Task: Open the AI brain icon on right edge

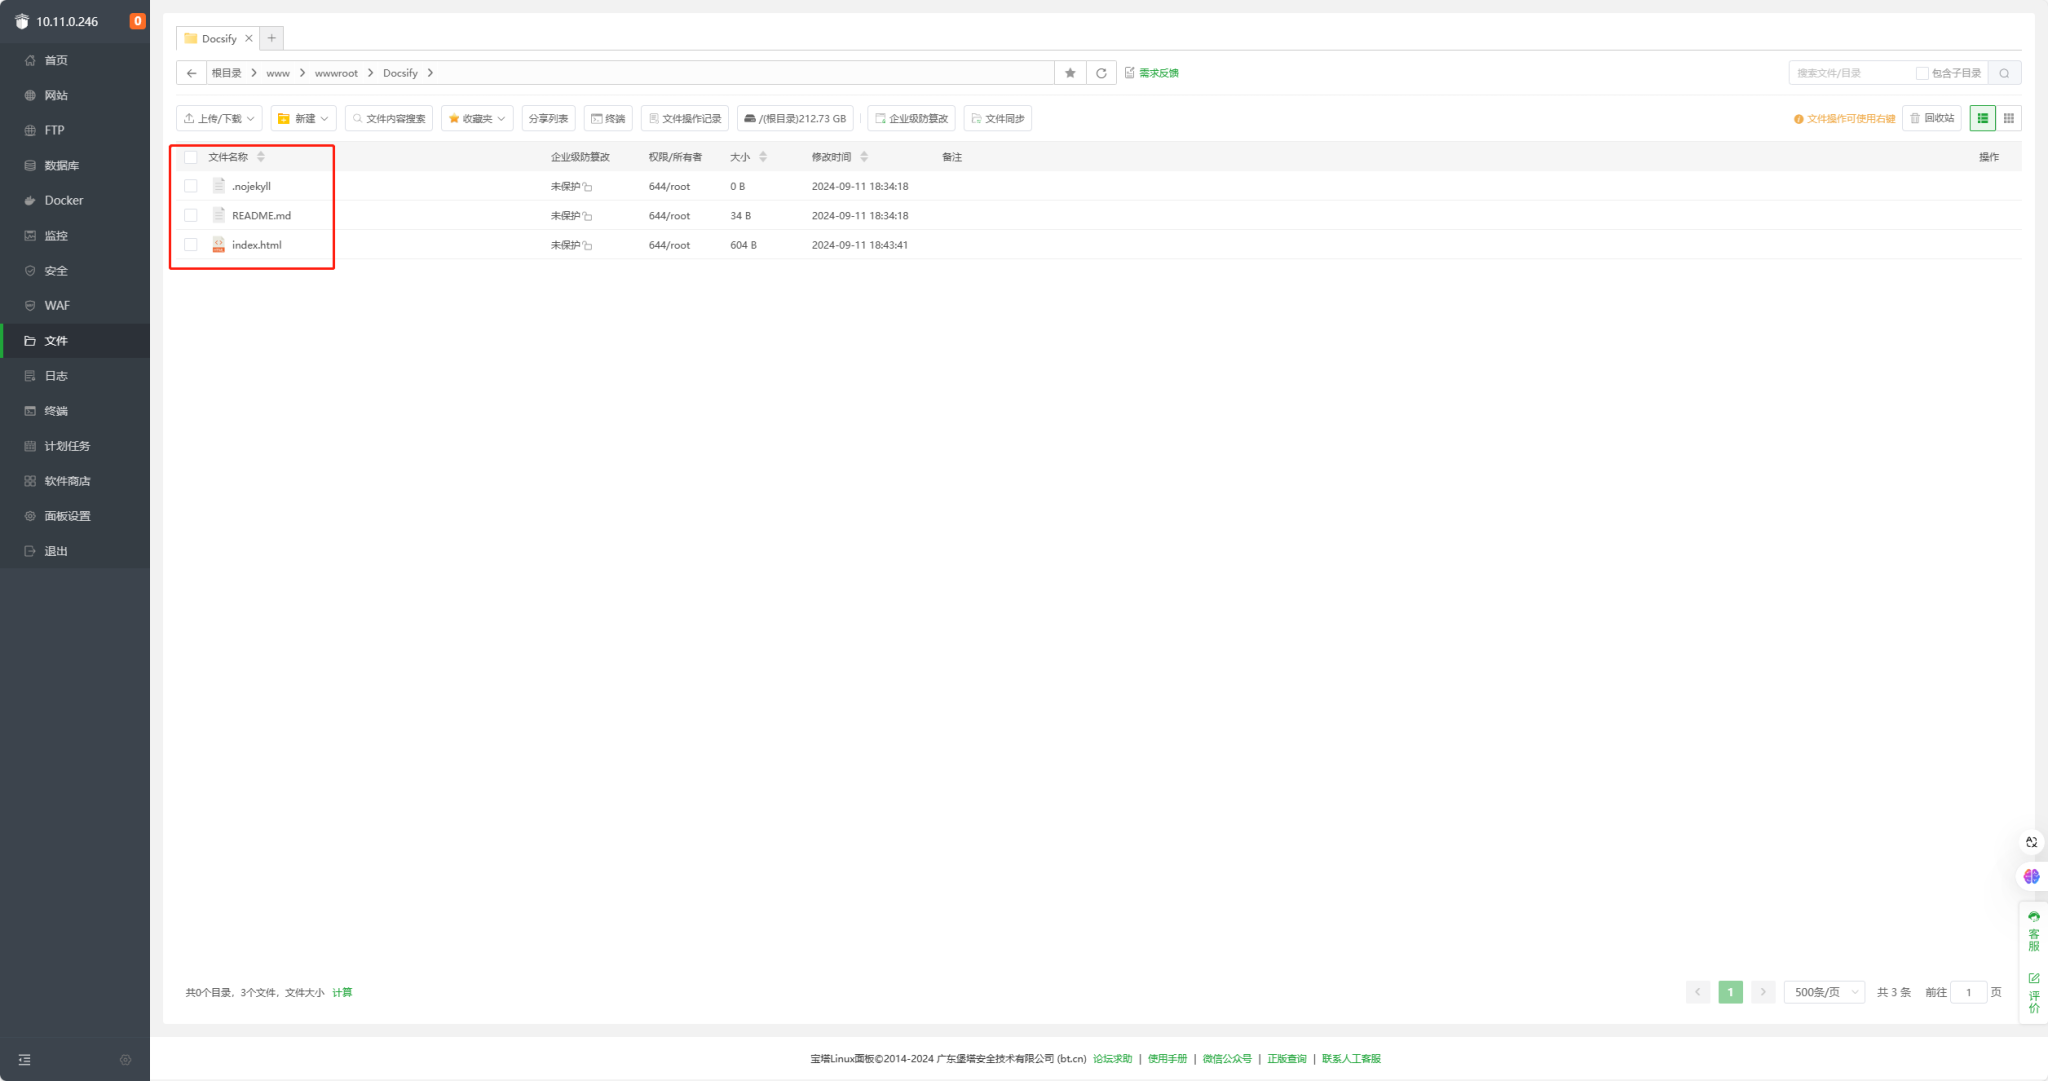Action: pyautogui.click(x=2031, y=877)
